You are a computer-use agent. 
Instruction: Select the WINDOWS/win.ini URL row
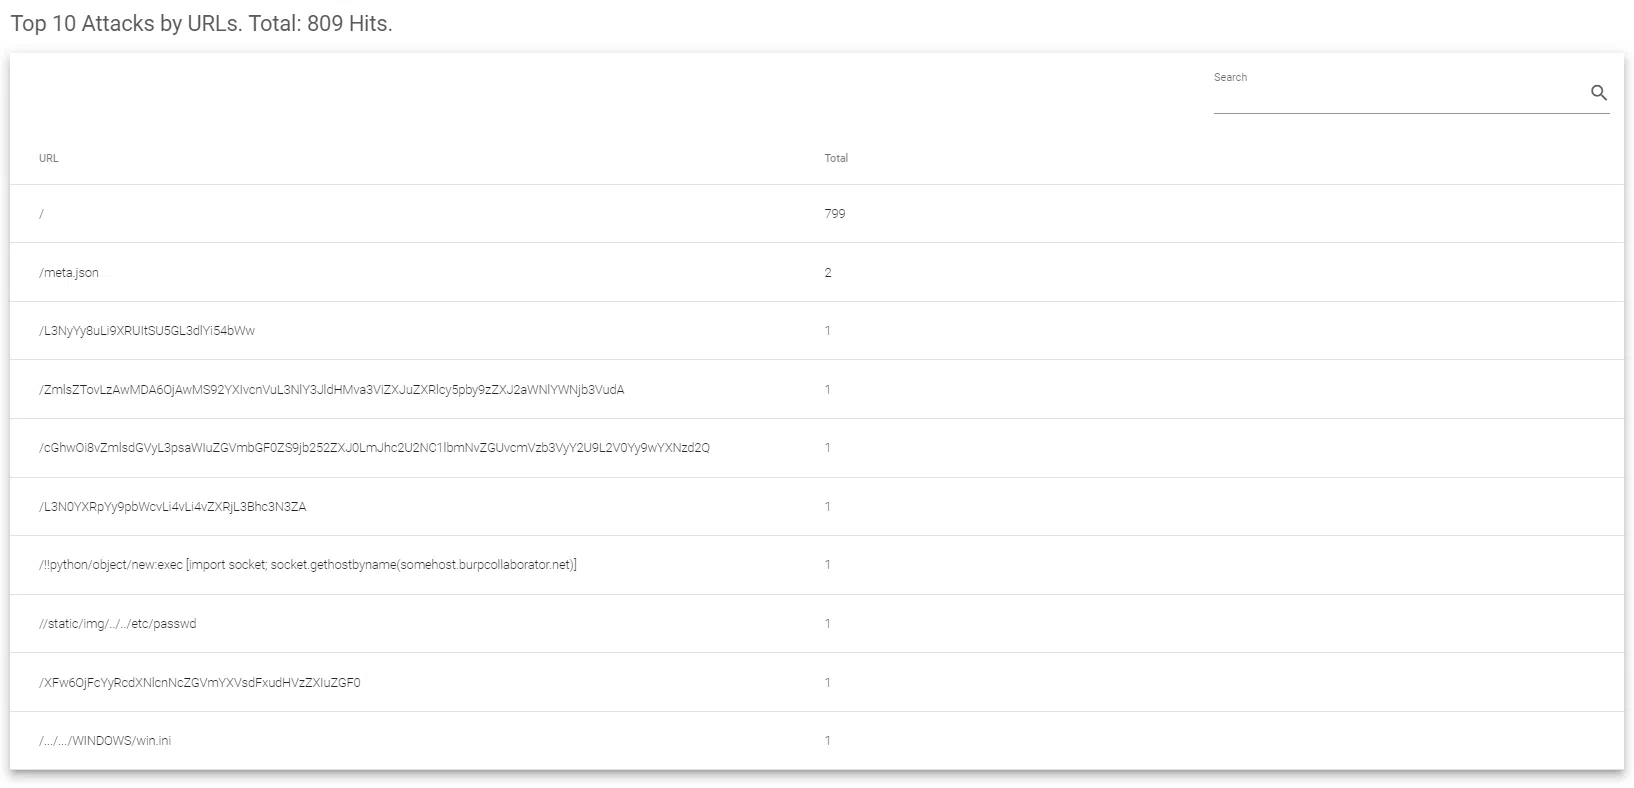(105, 741)
